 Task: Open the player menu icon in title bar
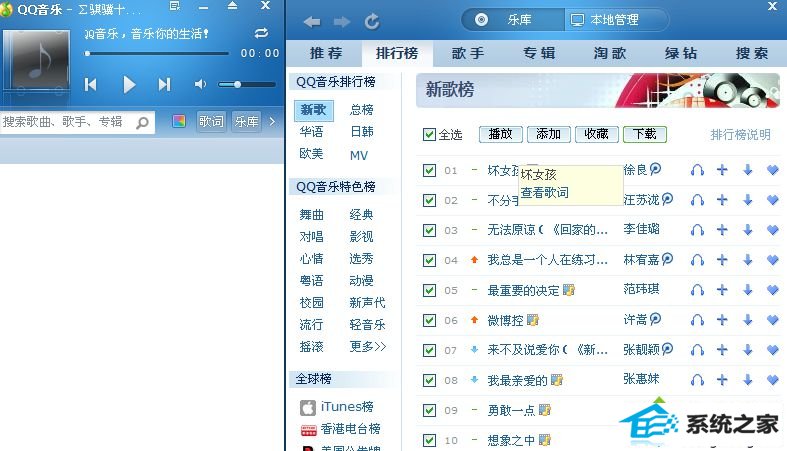tap(175, 6)
